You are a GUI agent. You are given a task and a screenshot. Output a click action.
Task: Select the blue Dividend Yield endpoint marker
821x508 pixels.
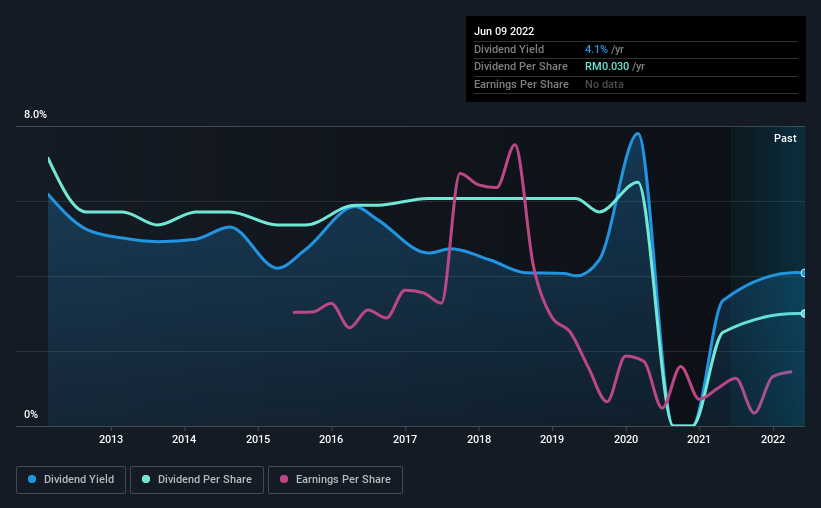[804, 273]
